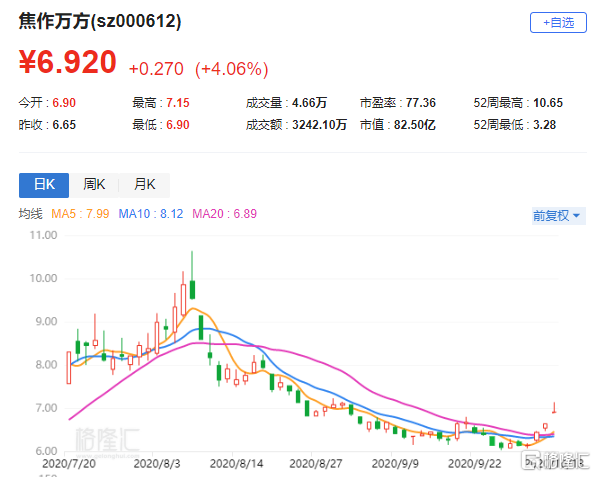Click the 2020/8/14 date axis label
Viewport: 596px width, 477px height.
(236, 464)
